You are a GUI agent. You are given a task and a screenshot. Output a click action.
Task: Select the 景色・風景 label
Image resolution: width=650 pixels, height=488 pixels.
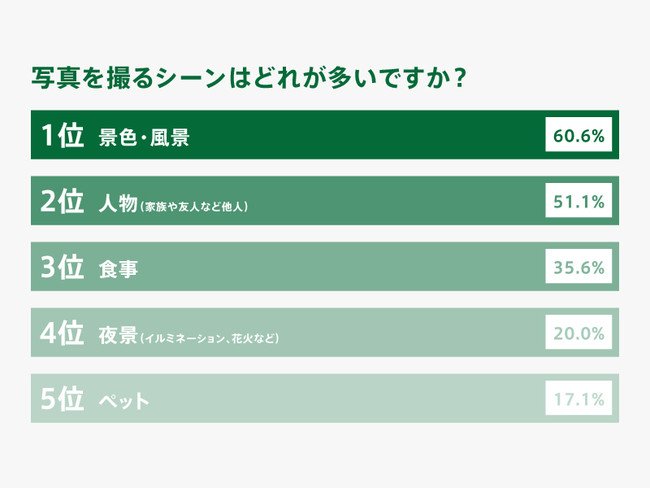tap(144, 136)
